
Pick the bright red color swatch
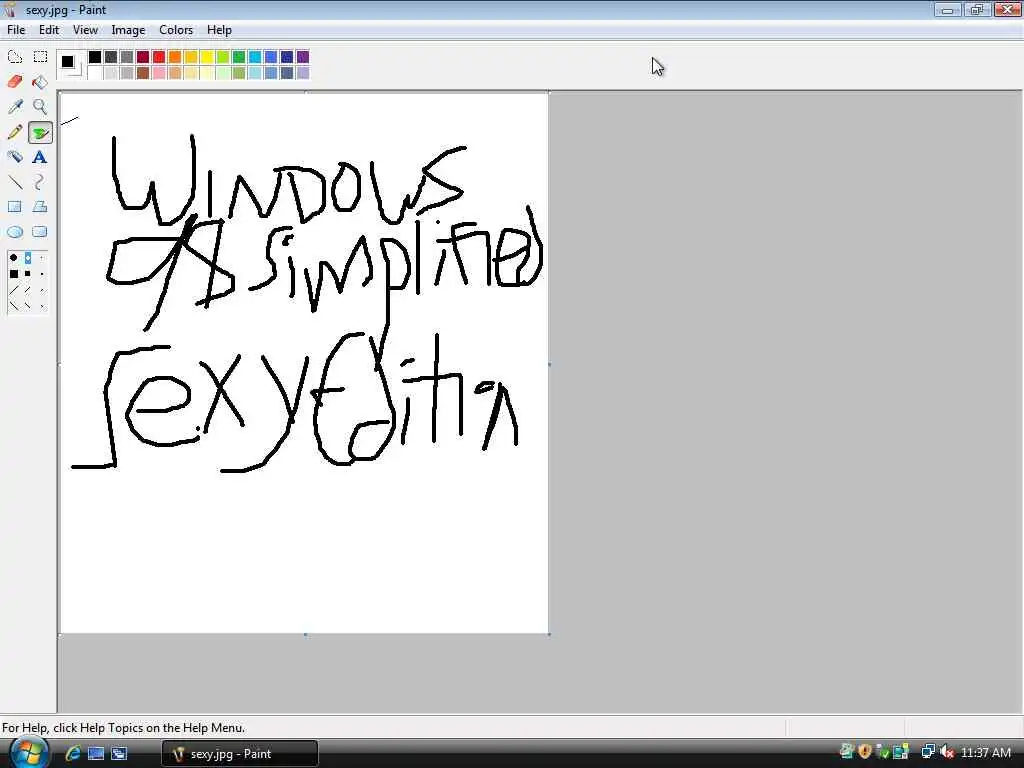[159, 57]
